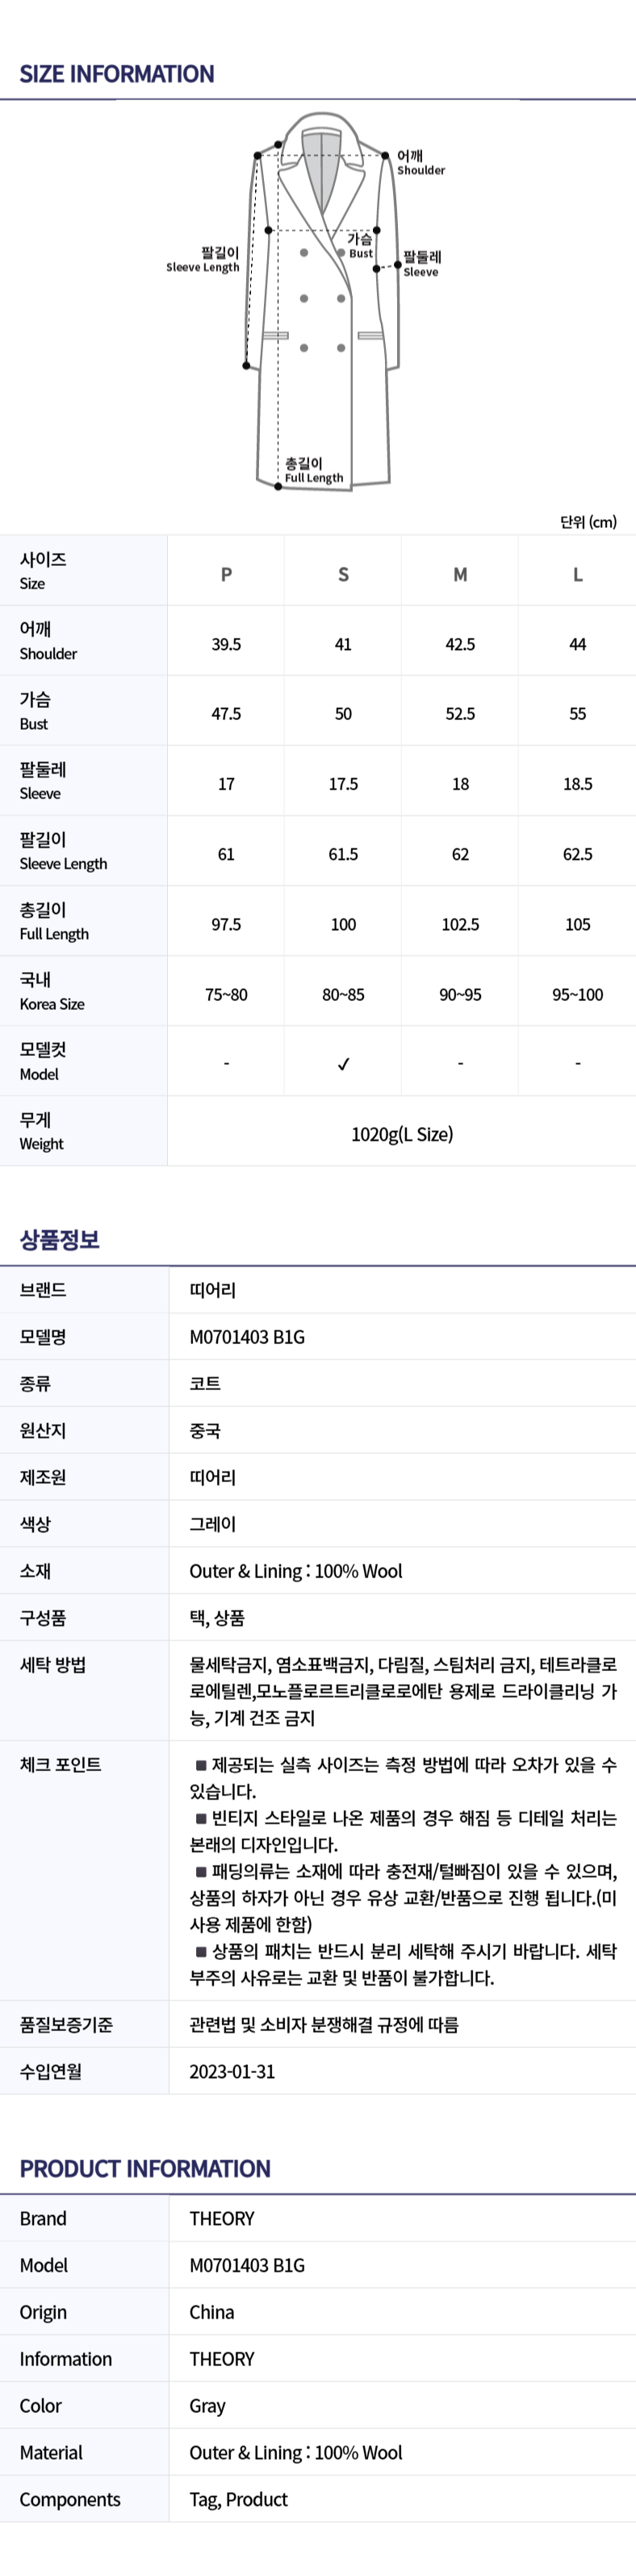Image resolution: width=636 pixels, height=2576 pixels.
Task: Click the Sleeve Length label on the diagram
Action: pos(204,260)
